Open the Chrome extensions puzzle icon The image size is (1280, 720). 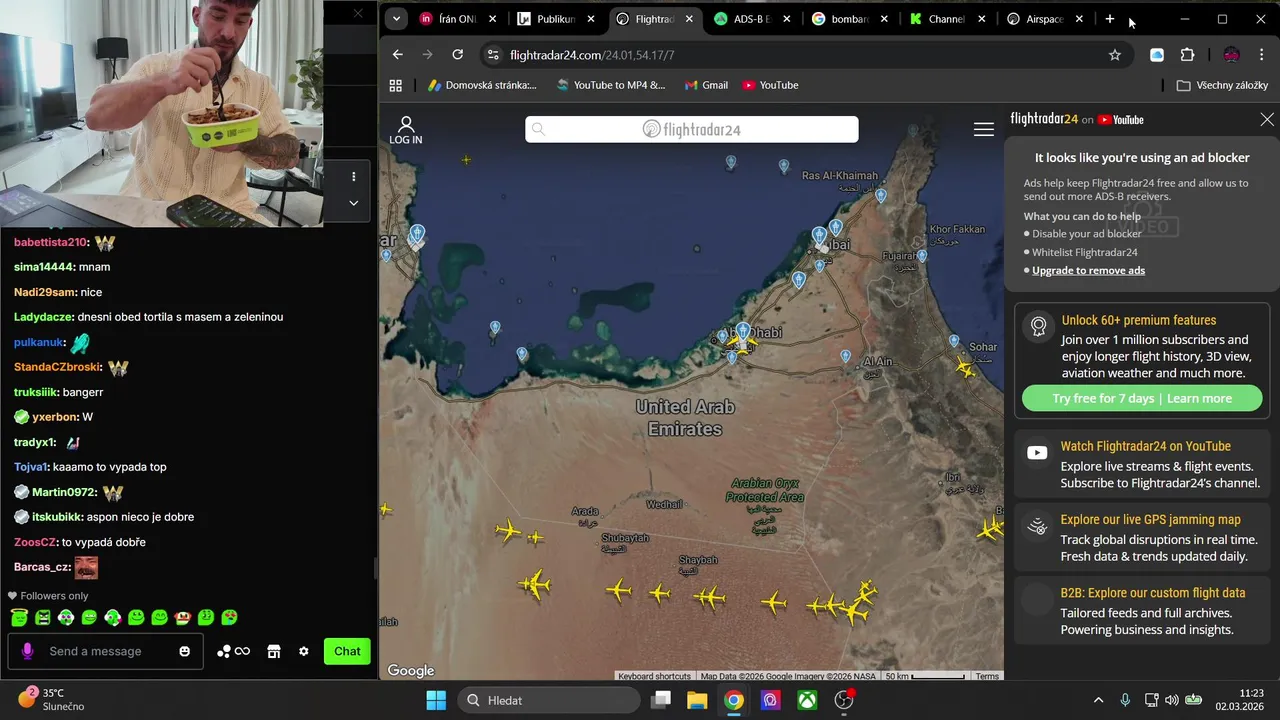[1187, 55]
